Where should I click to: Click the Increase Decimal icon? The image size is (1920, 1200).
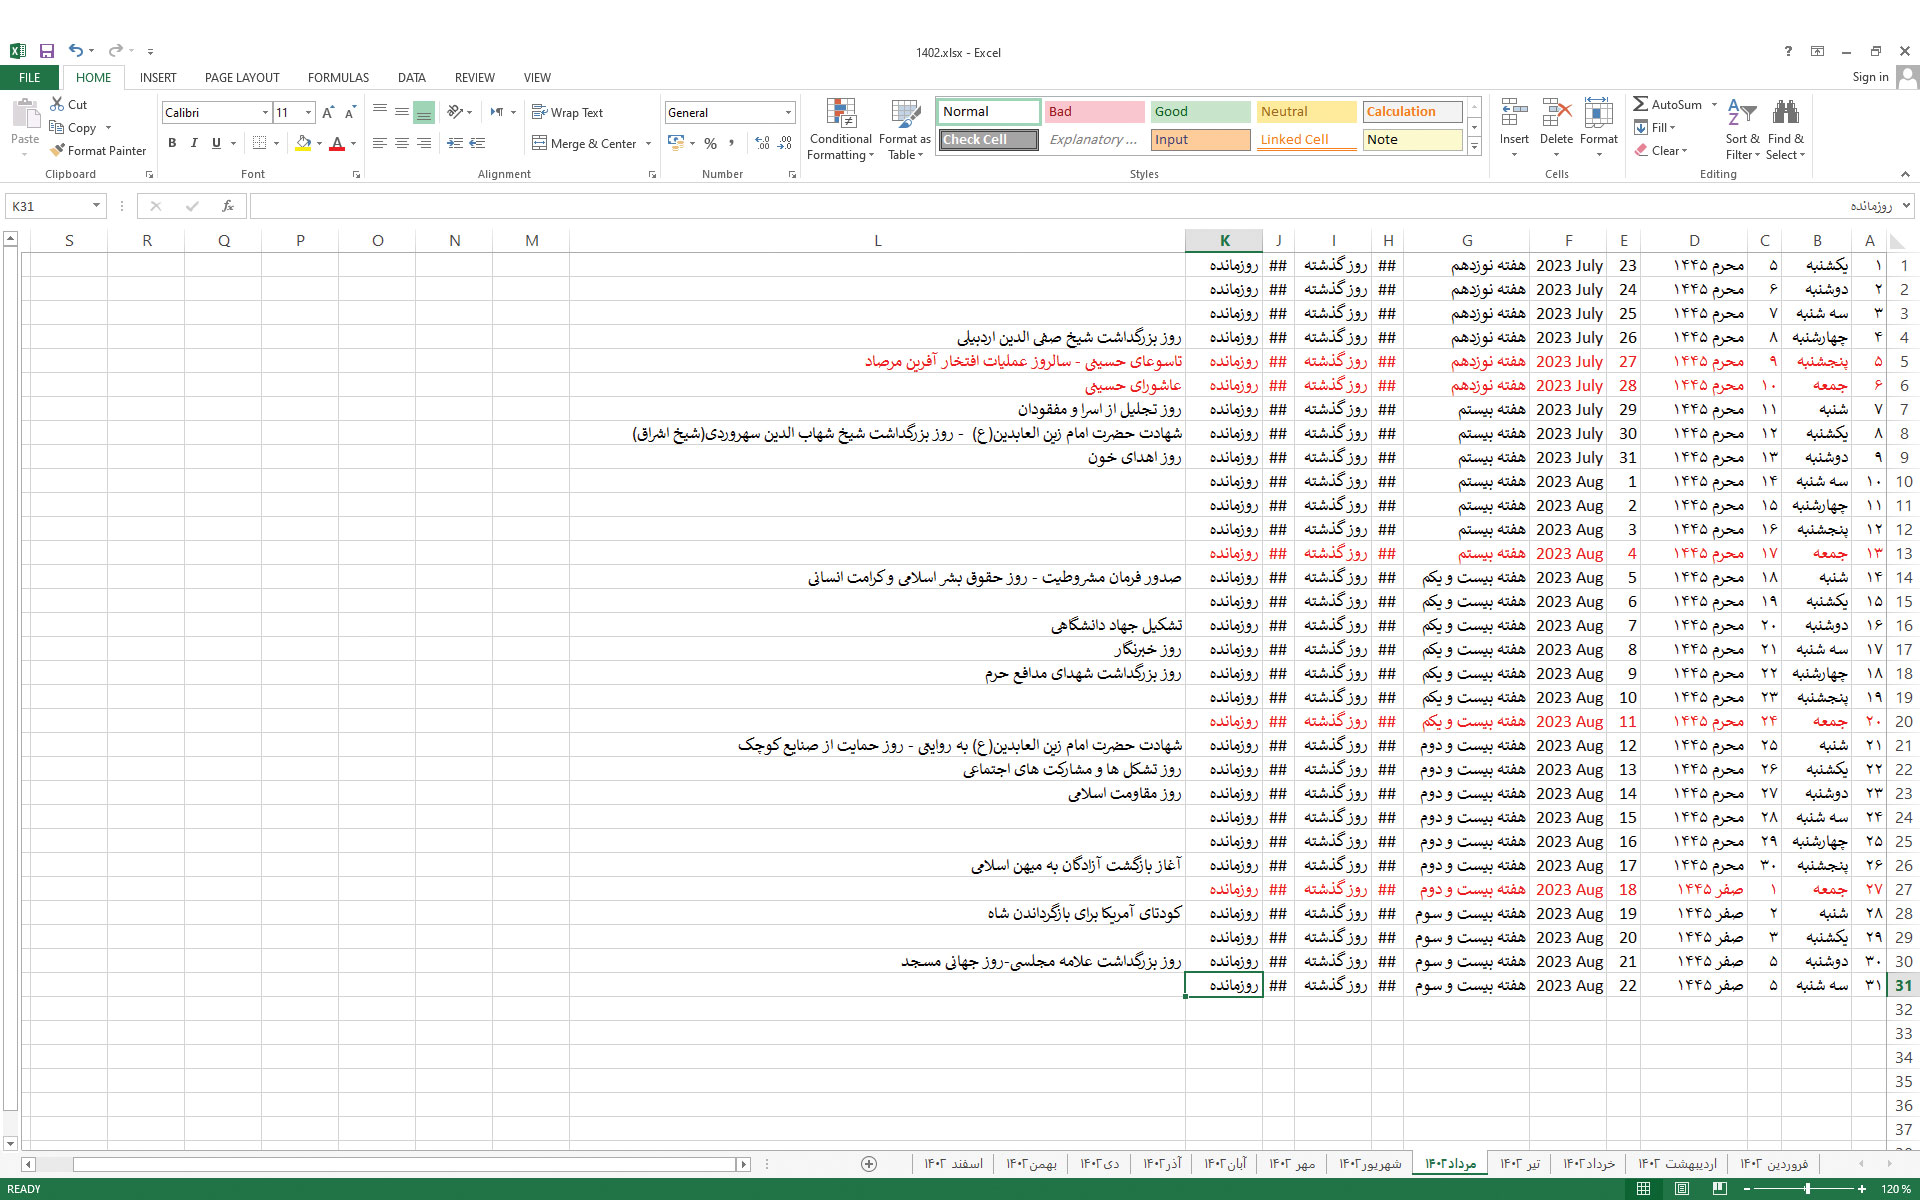pos(763,143)
